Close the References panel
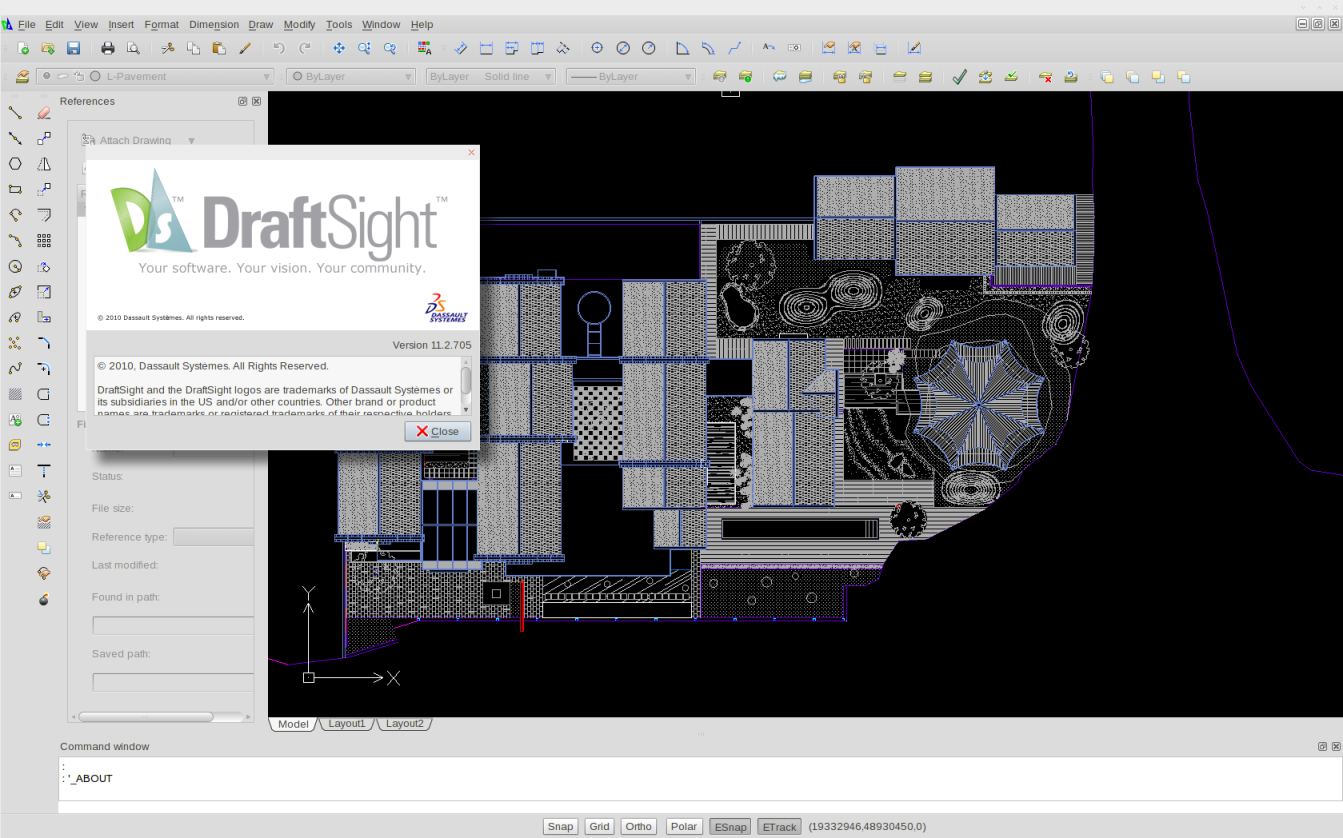 256,101
